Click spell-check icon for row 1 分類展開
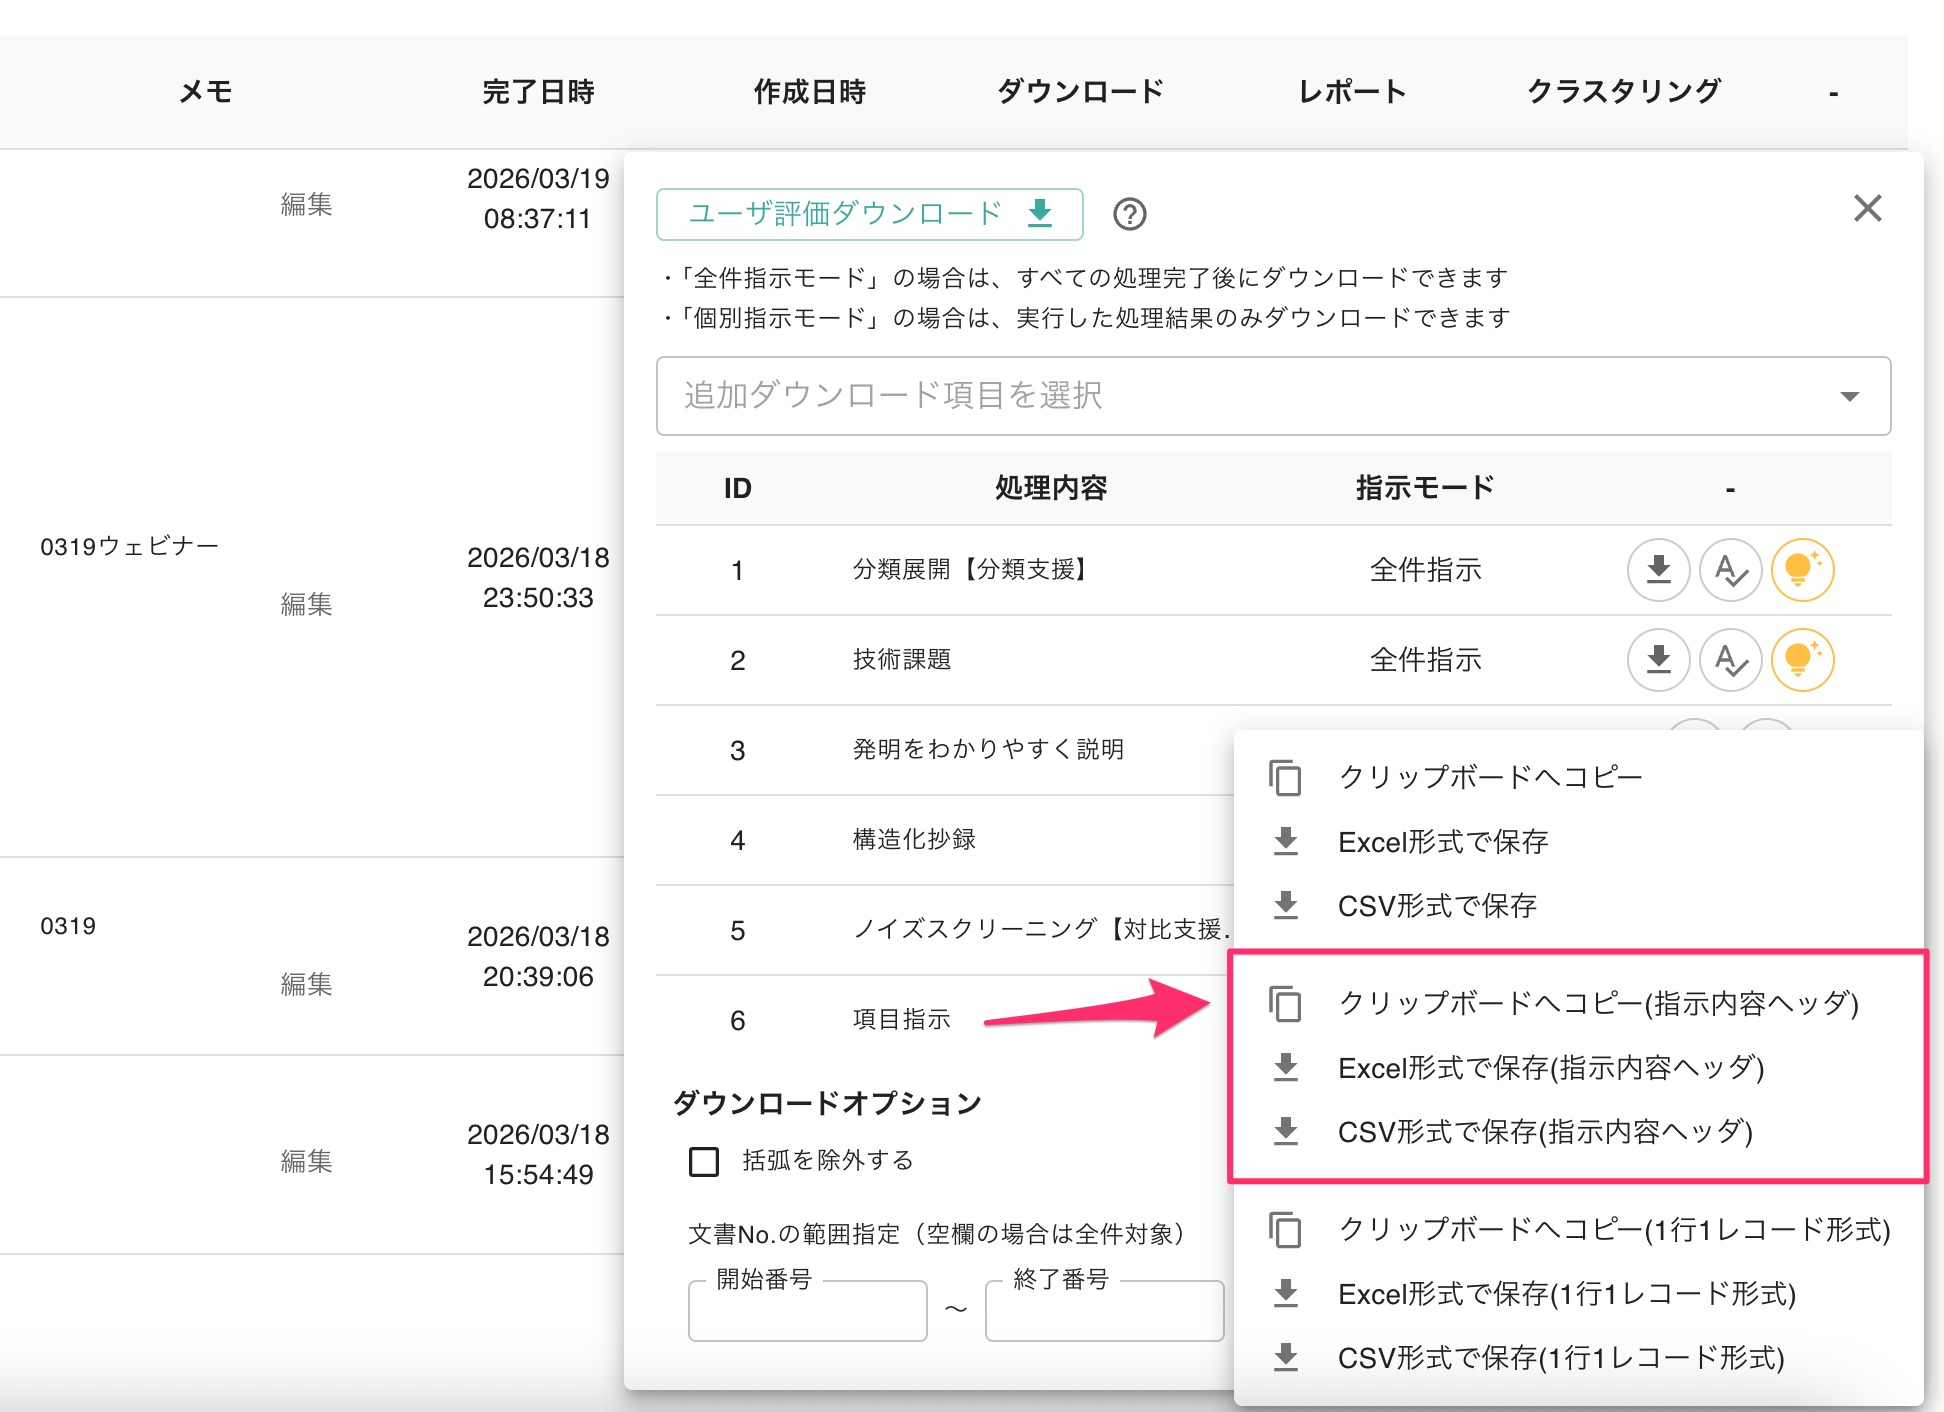The height and width of the screenshot is (1412, 1944). [1730, 570]
